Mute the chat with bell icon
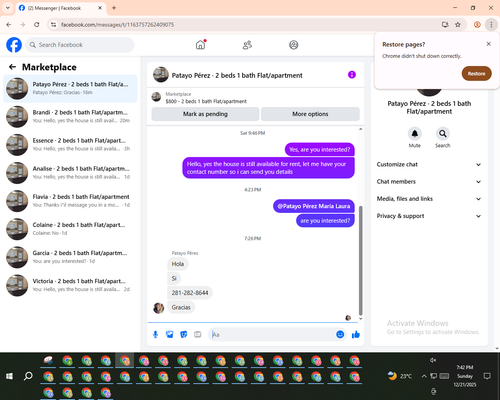 [x=415, y=134]
